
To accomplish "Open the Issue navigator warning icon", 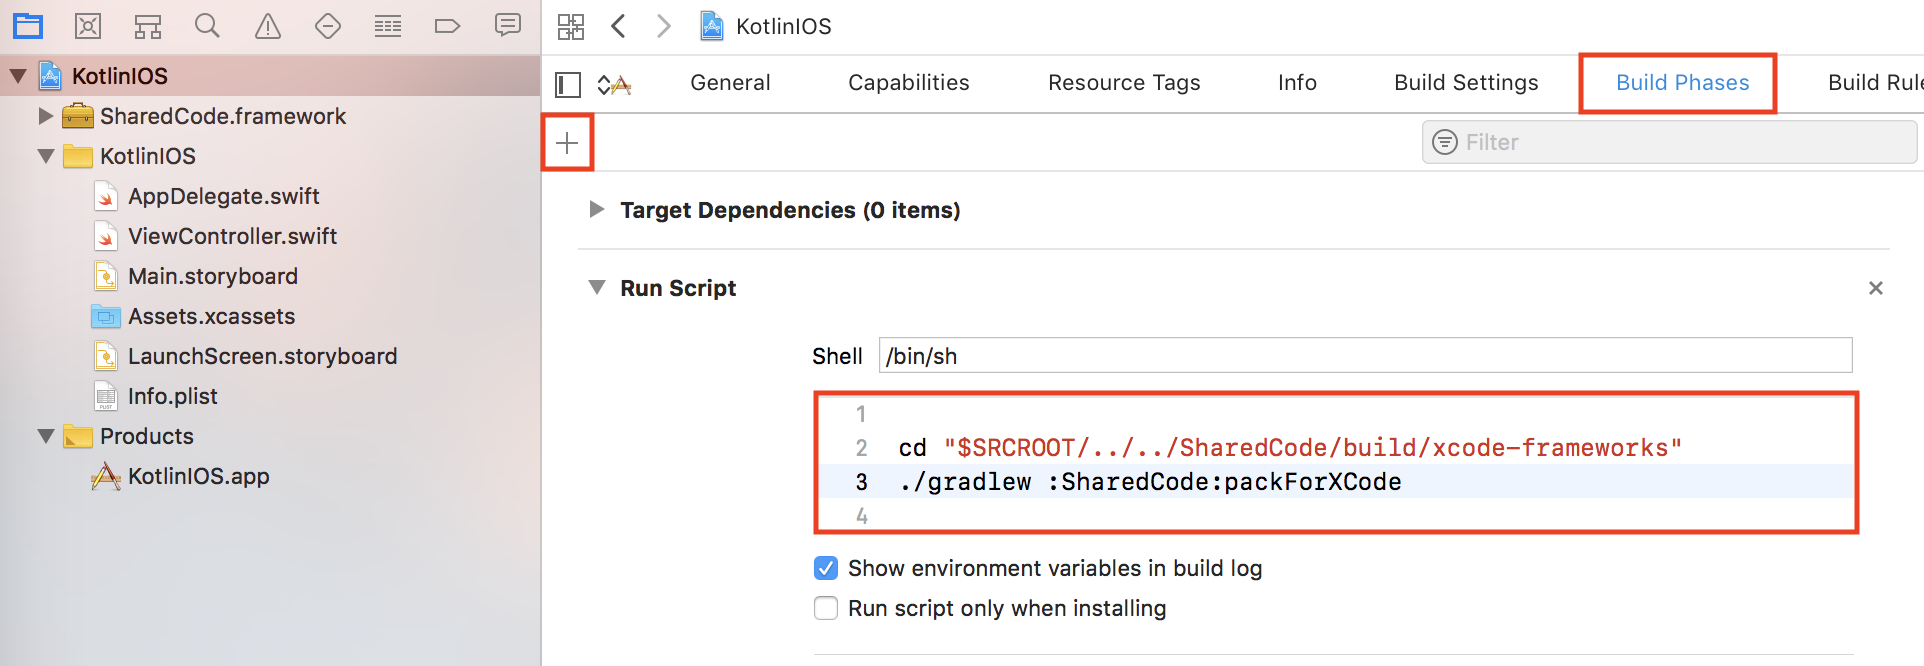I will pyautogui.click(x=268, y=26).
